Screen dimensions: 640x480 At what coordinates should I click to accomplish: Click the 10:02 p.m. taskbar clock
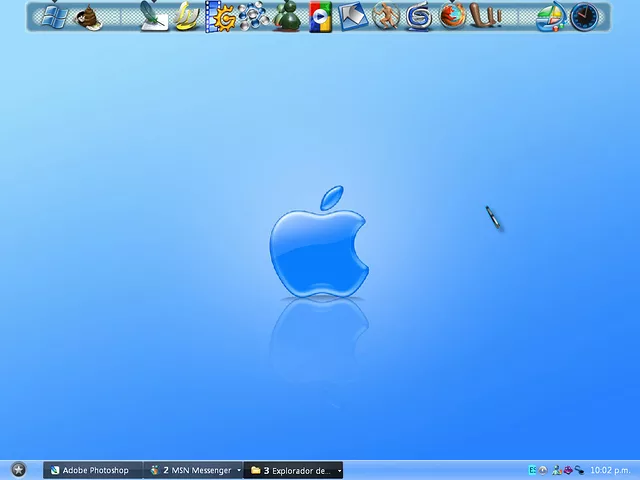click(610, 470)
